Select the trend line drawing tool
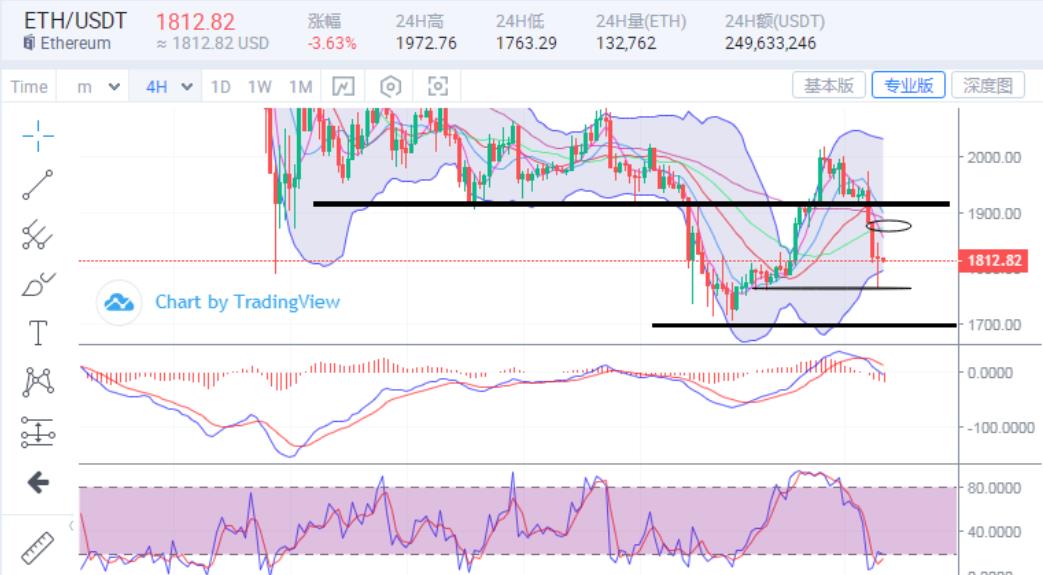 (38, 185)
